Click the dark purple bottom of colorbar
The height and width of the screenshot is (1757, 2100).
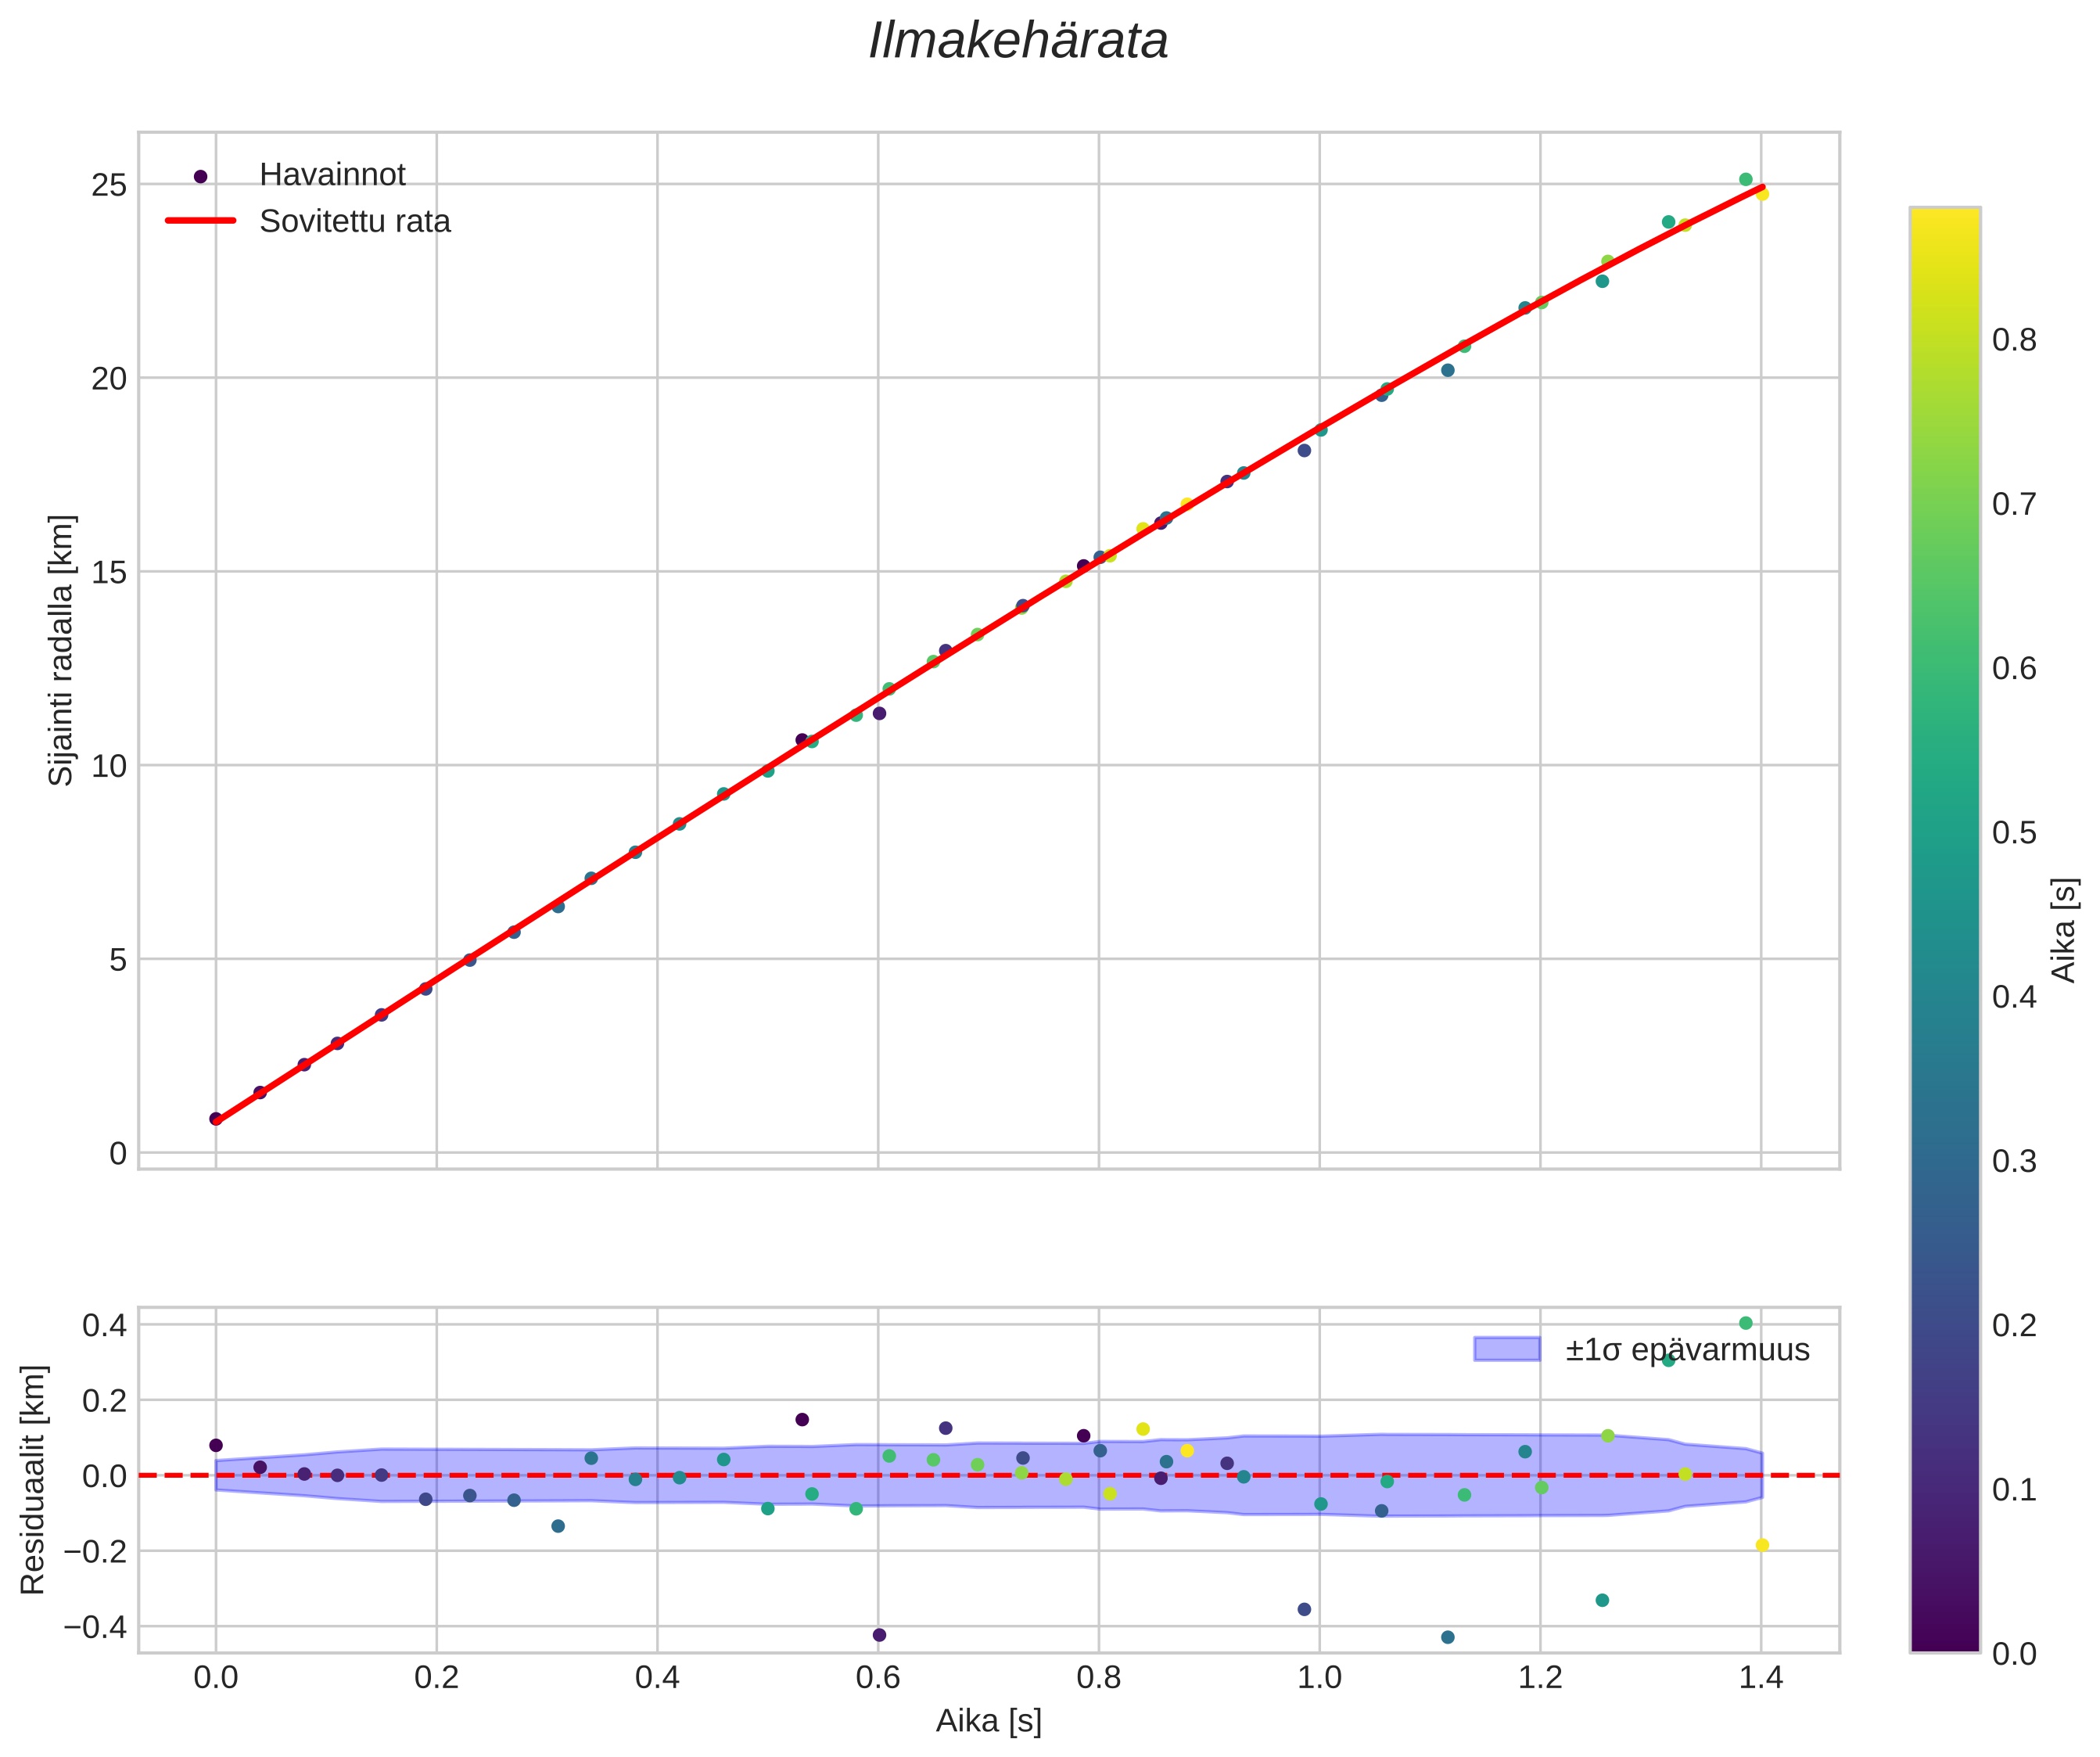click(1944, 1640)
